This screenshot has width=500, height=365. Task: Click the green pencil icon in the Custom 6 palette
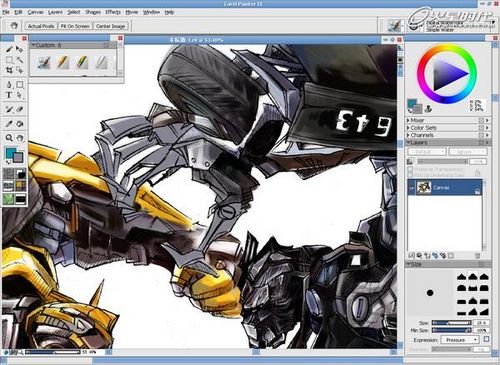pos(82,62)
